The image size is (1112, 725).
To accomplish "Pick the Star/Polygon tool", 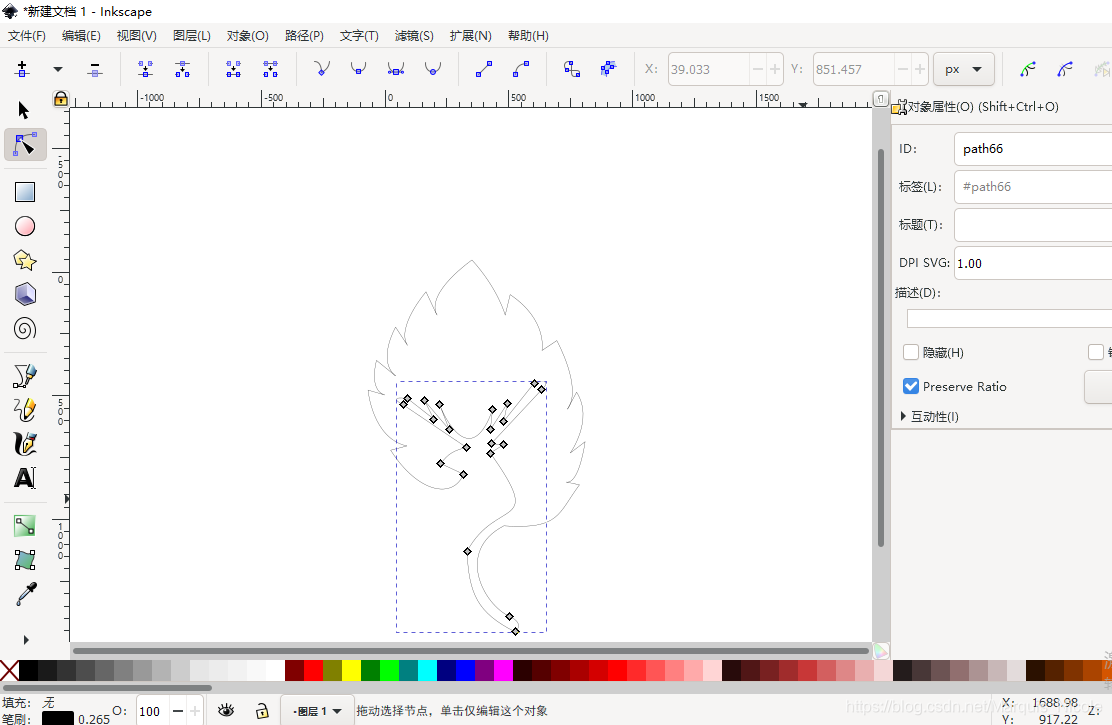I will [25, 260].
